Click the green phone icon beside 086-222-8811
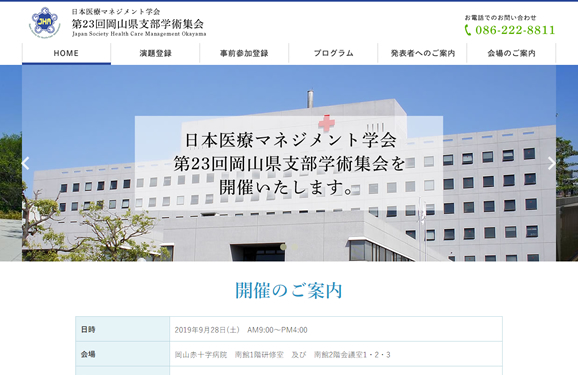Viewport: 578px width, 375px height. (x=468, y=30)
